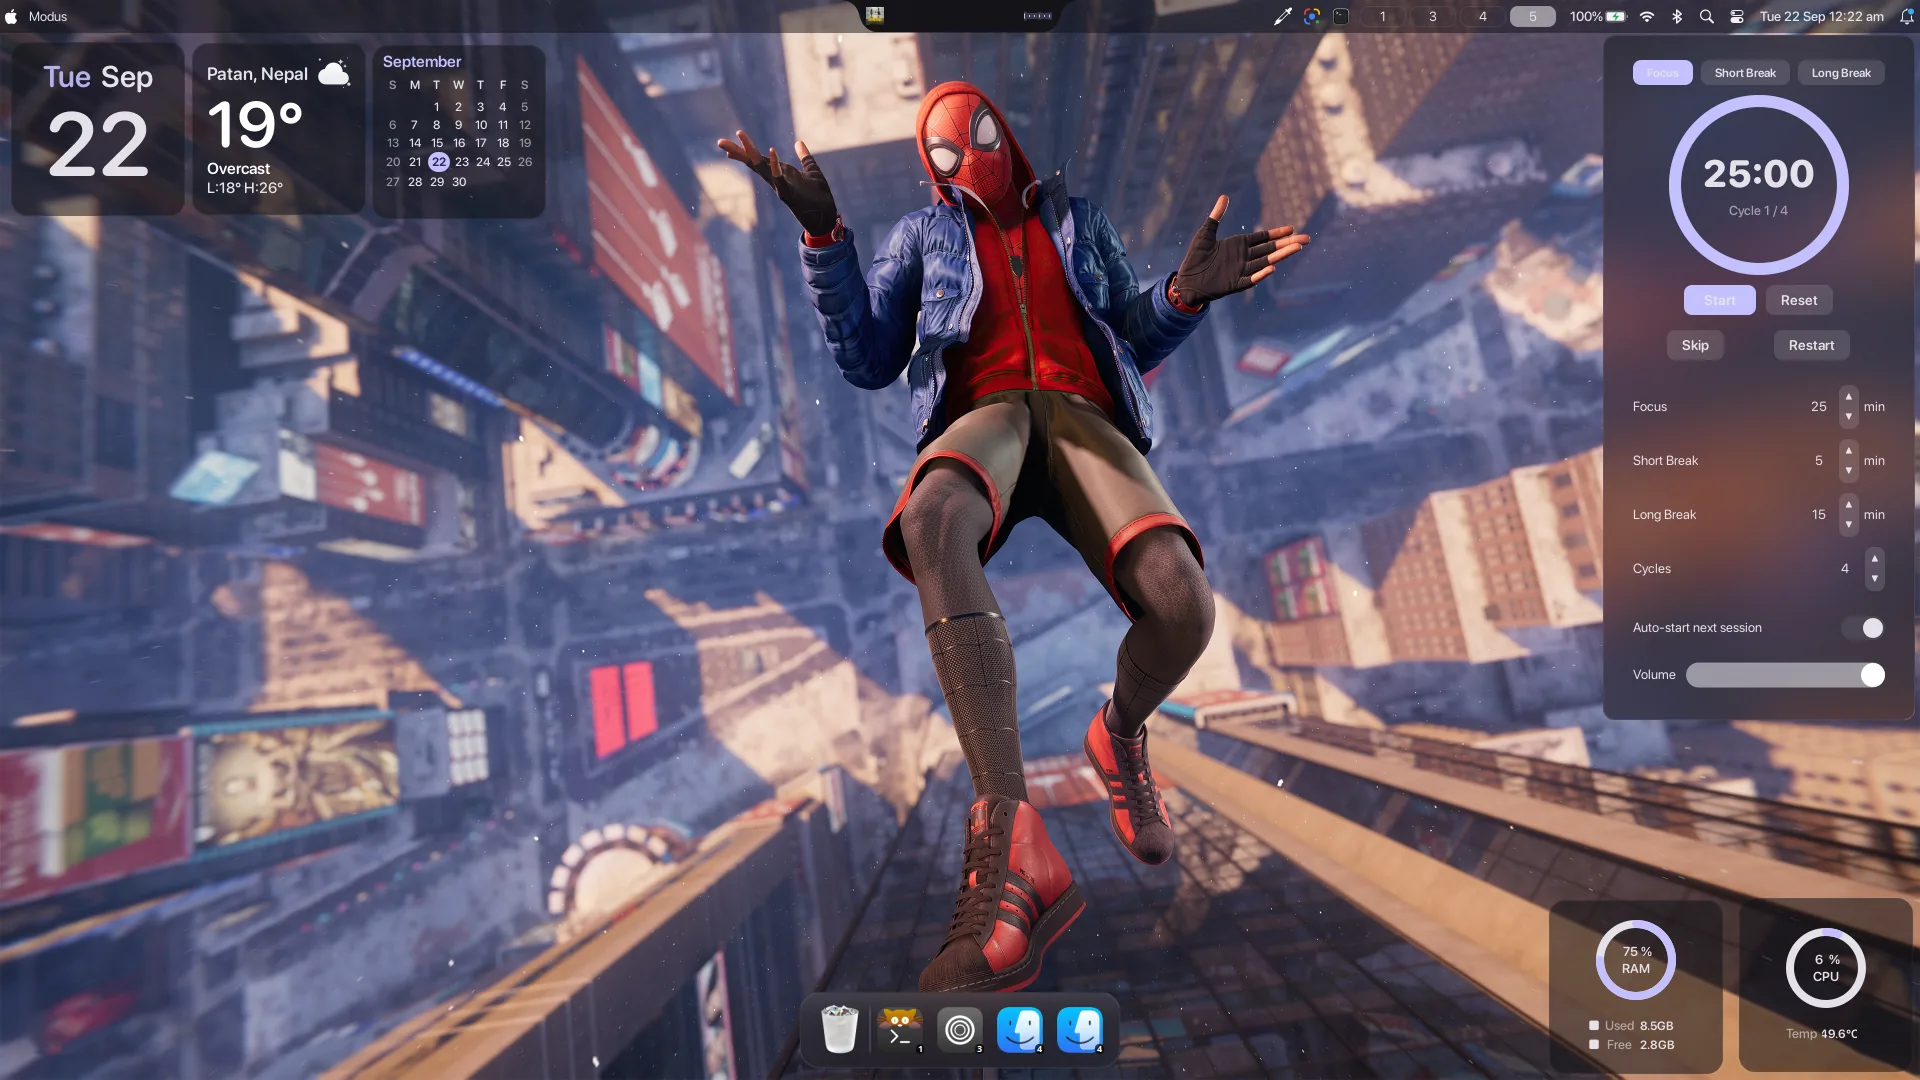Image resolution: width=1920 pixels, height=1080 pixels.
Task: Switch to the Short Break tab
Action: click(x=1745, y=73)
